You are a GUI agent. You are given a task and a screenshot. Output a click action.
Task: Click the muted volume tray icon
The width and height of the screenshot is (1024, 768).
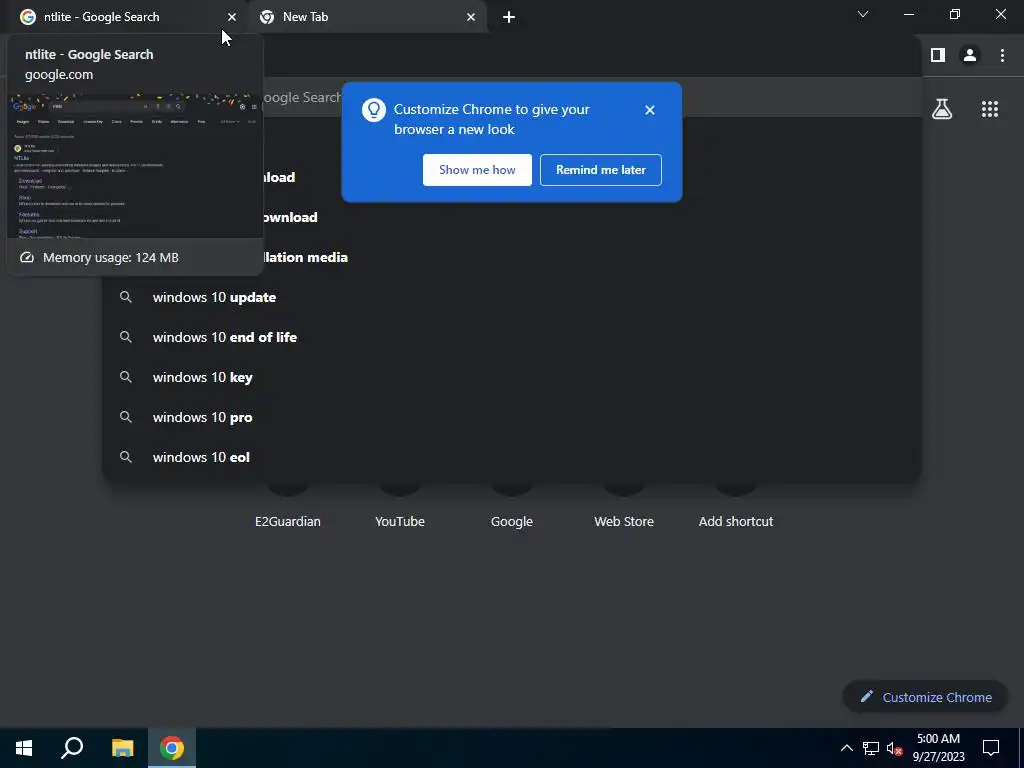[x=895, y=748]
